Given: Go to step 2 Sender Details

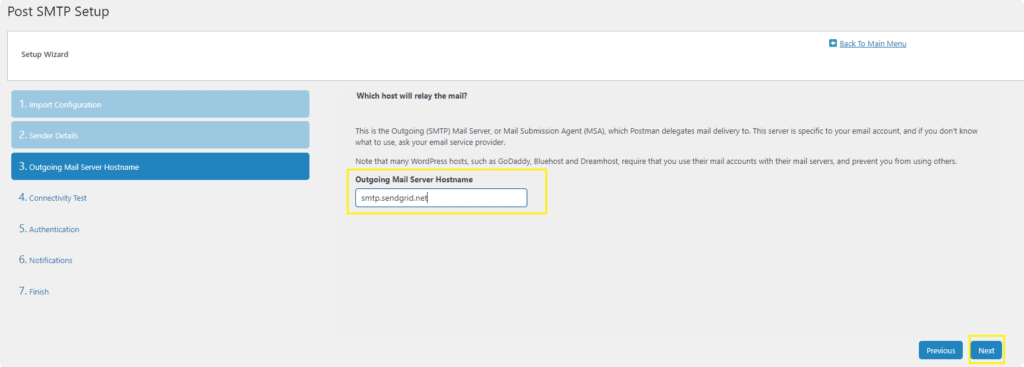Looking at the screenshot, I should point(160,135).
